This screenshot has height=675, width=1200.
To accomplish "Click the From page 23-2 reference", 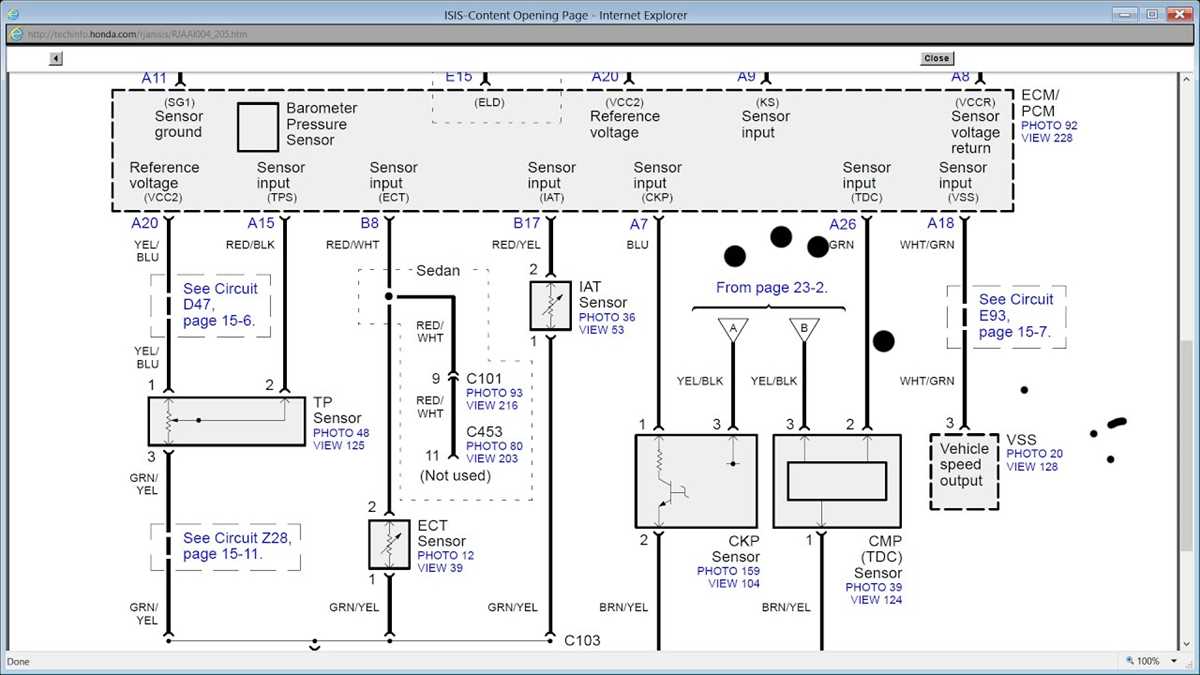I will (x=772, y=287).
